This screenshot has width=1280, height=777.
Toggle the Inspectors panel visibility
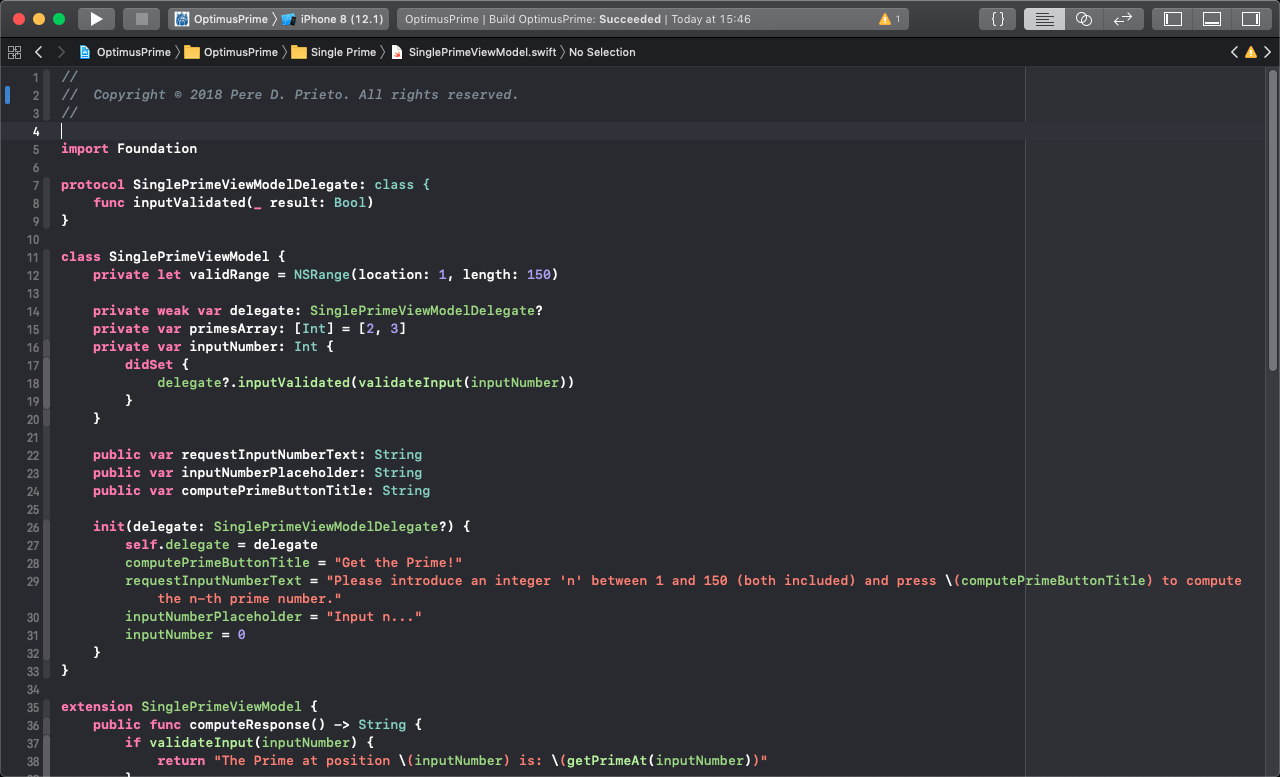click(x=1248, y=17)
